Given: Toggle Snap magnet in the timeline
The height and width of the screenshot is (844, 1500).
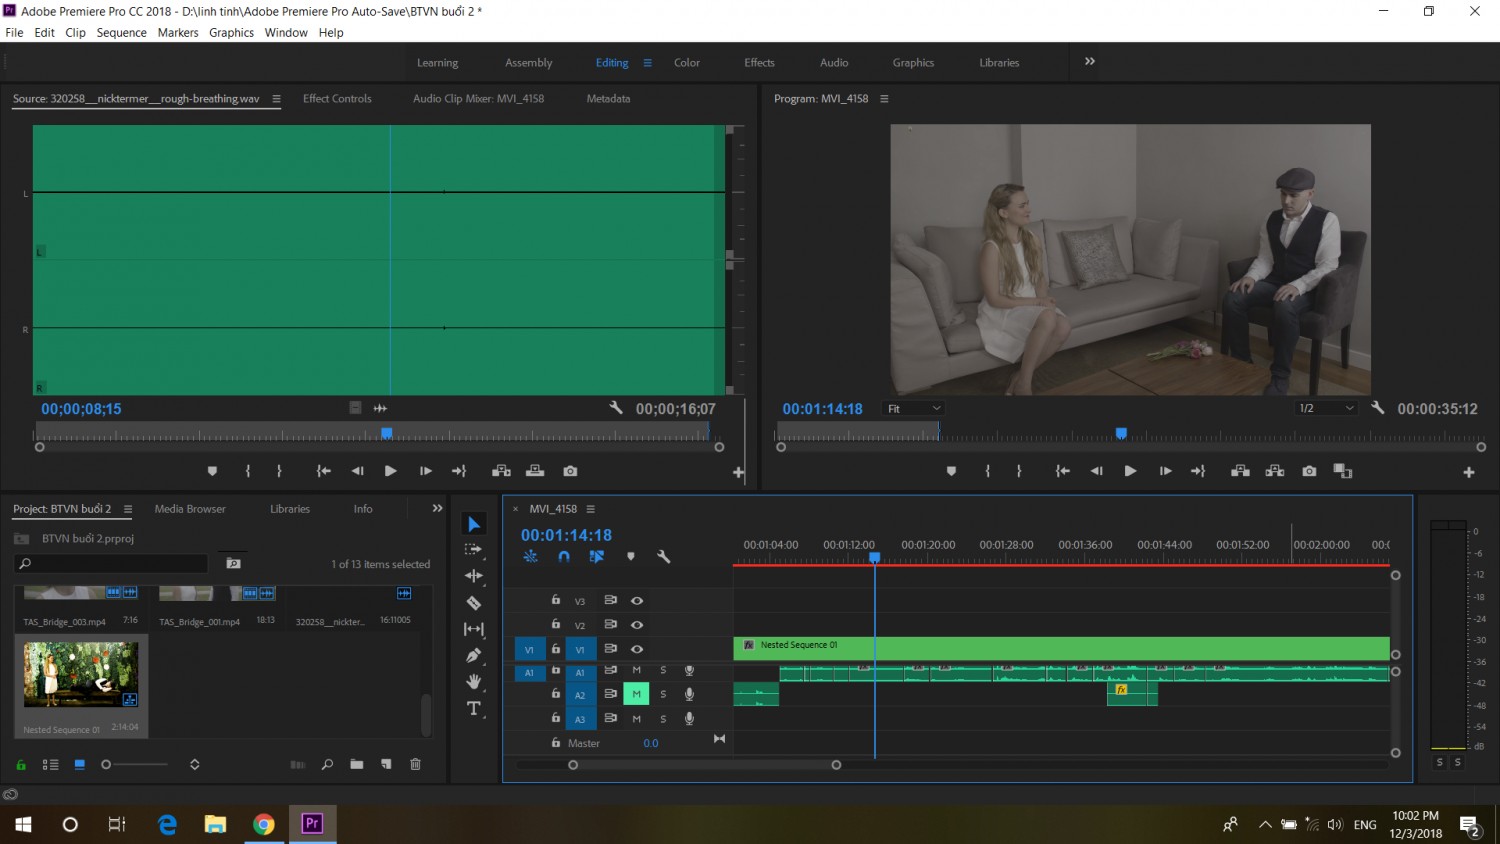Looking at the screenshot, I should [564, 557].
